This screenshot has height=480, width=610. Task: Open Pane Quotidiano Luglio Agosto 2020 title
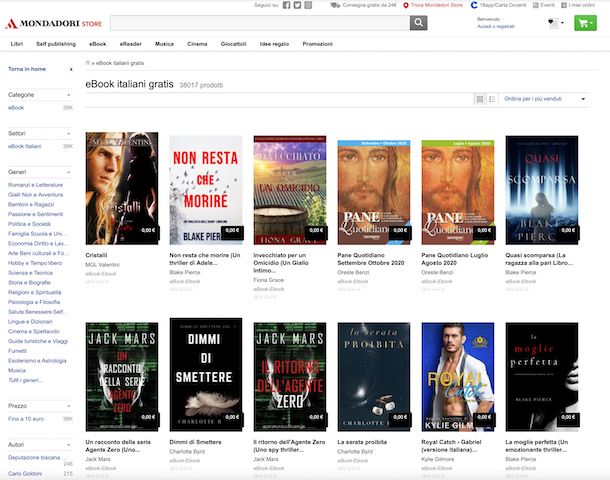tap(454, 259)
